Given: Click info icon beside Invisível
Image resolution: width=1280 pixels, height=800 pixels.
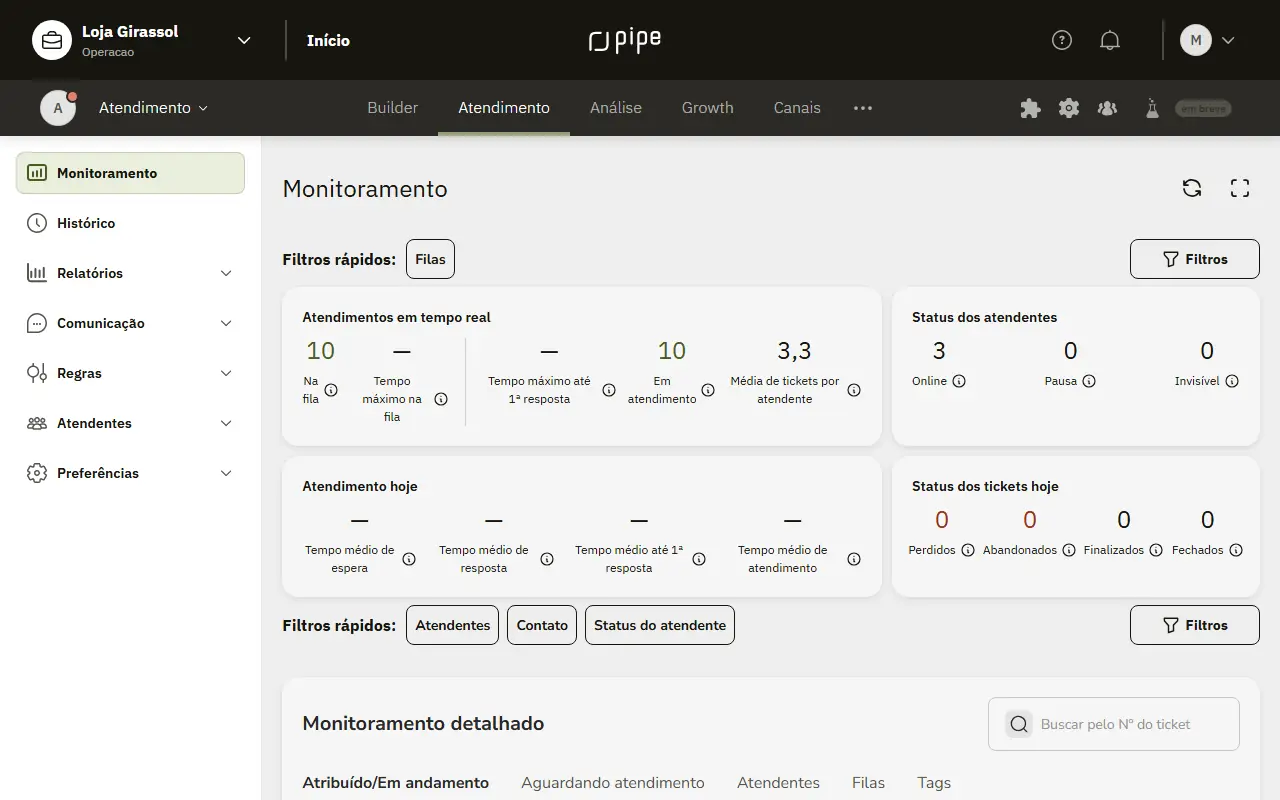Looking at the screenshot, I should pos(1232,381).
